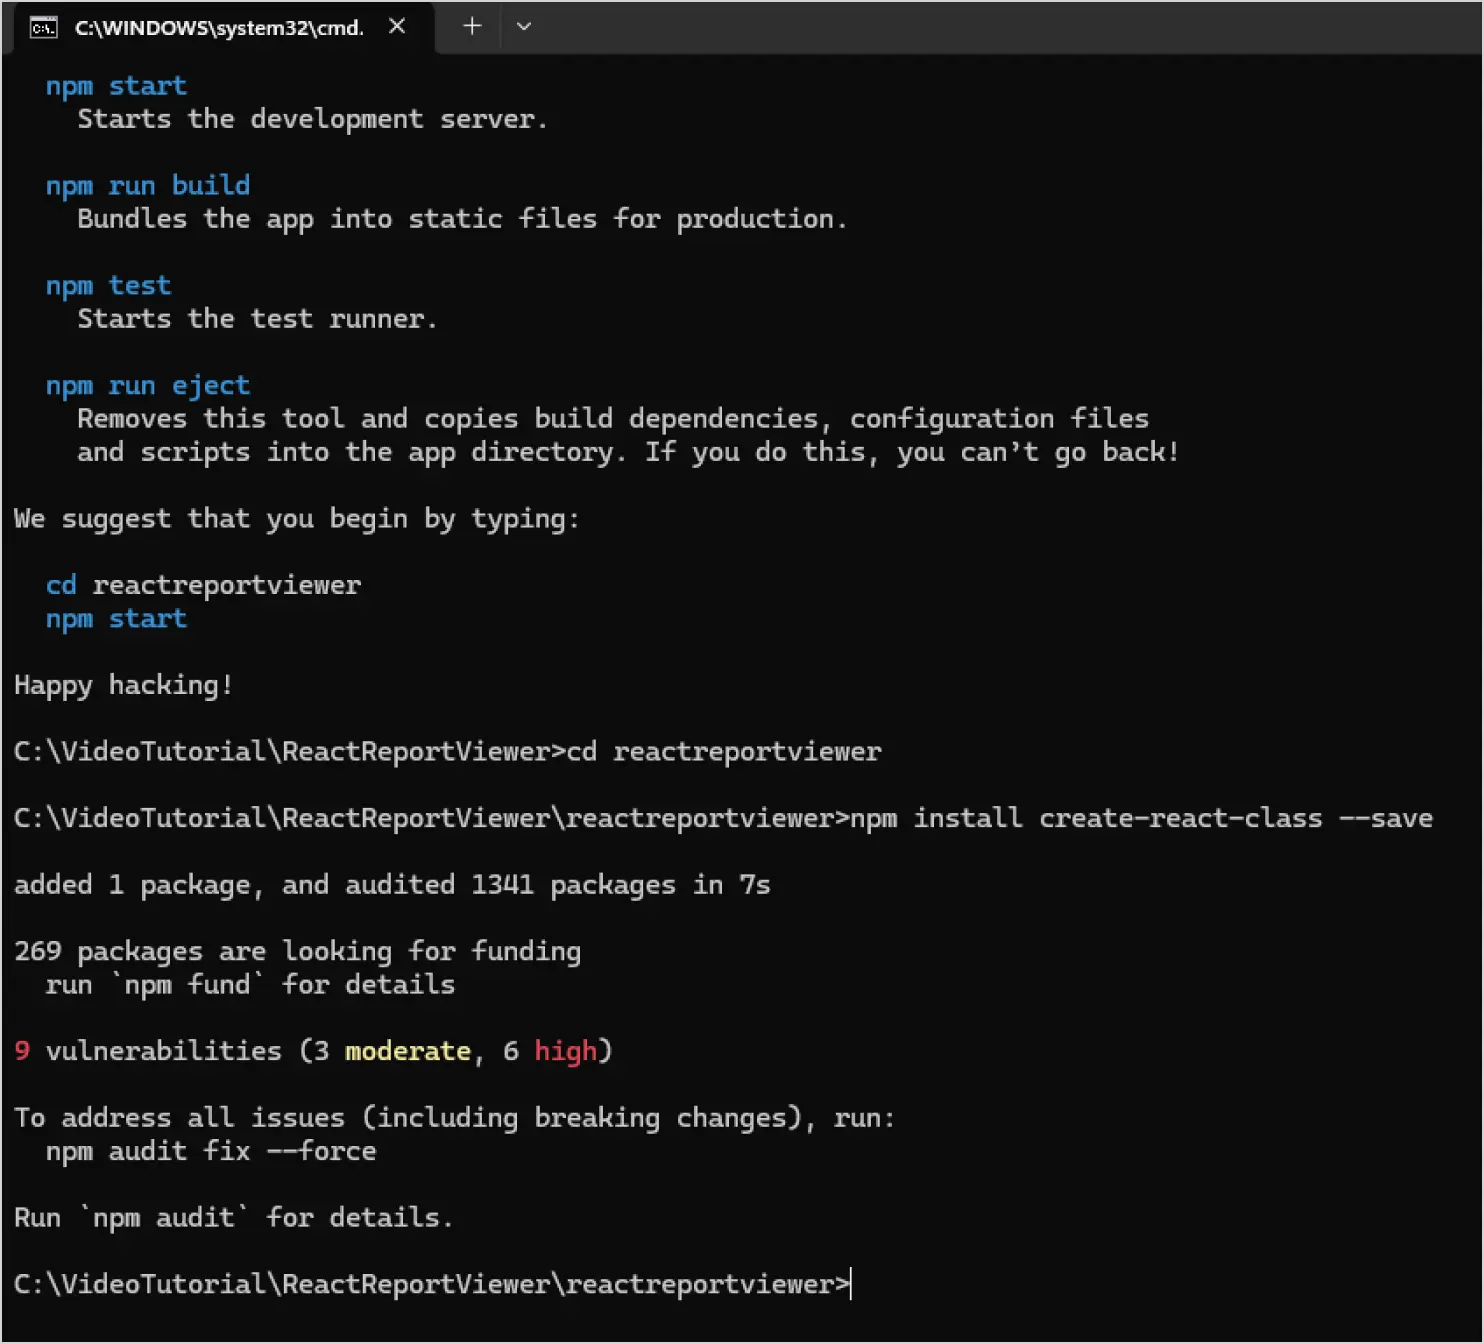Click the 269 packages funding message
Screen dimensions: 1484x1344
(x=297, y=951)
